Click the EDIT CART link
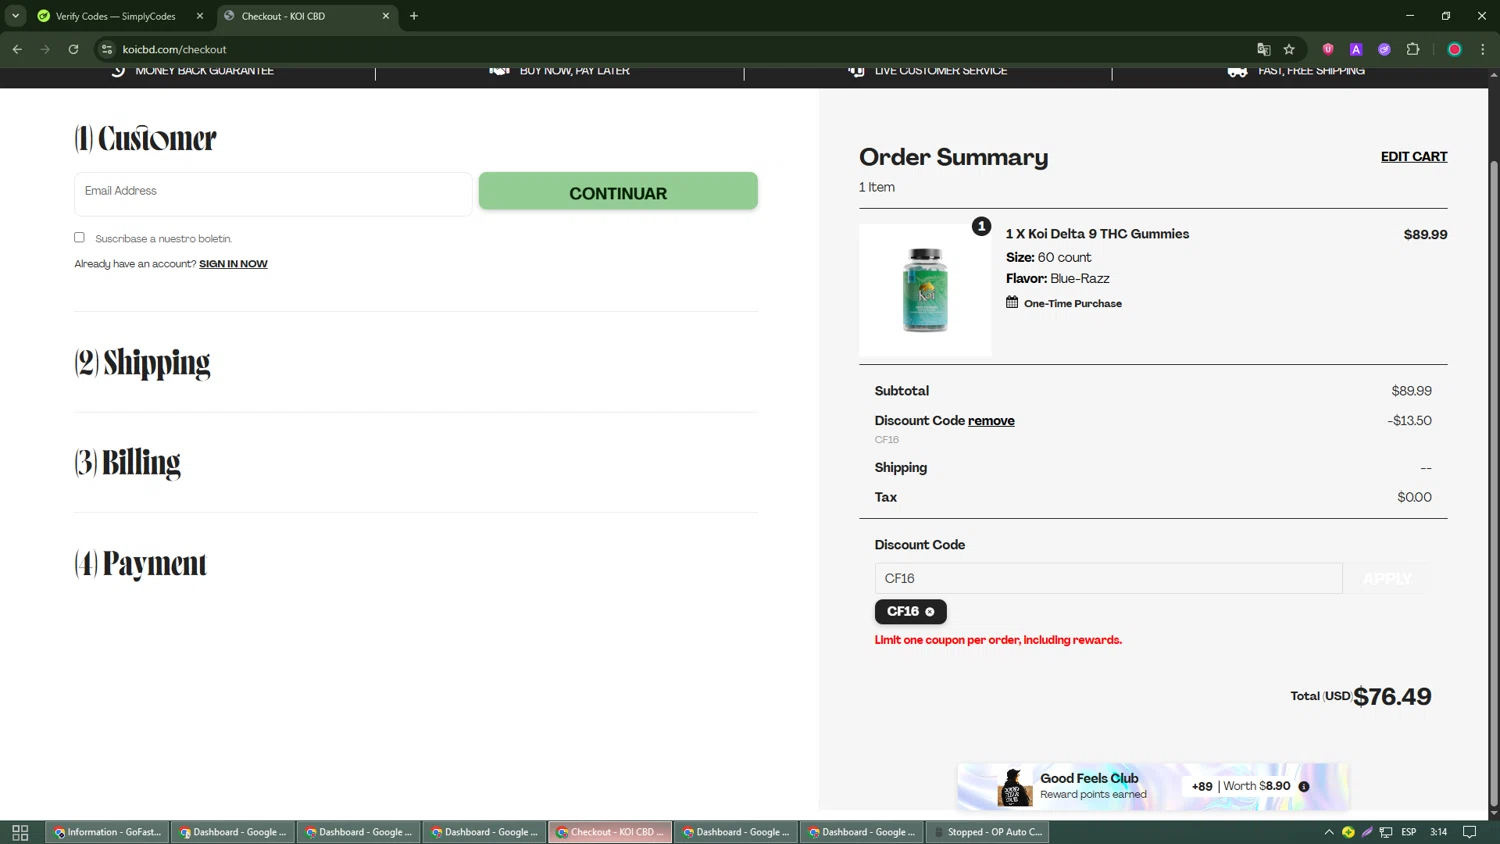Image resolution: width=1500 pixels, height=844 pixels. (1414, 156)
